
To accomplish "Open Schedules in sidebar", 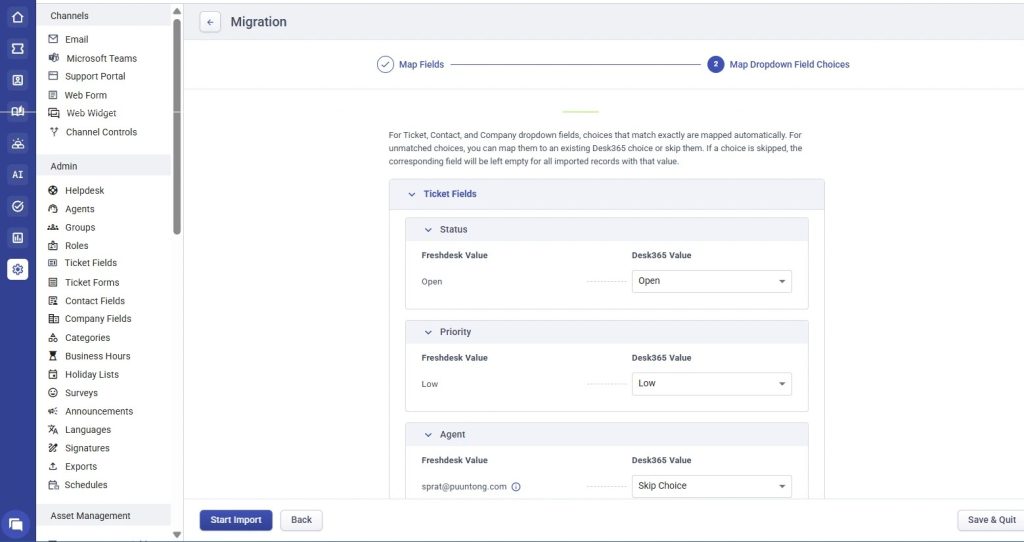I will tap(86, 485).
